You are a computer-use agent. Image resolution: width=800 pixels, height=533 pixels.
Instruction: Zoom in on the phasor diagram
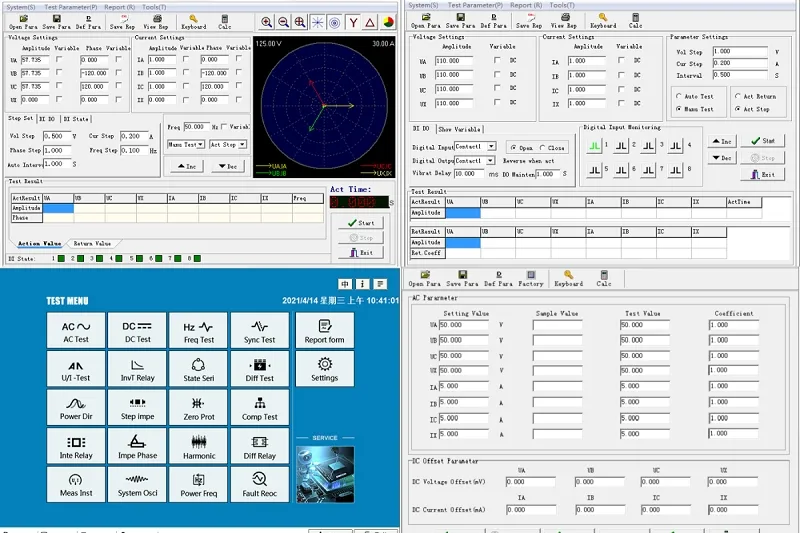[266, 22]
